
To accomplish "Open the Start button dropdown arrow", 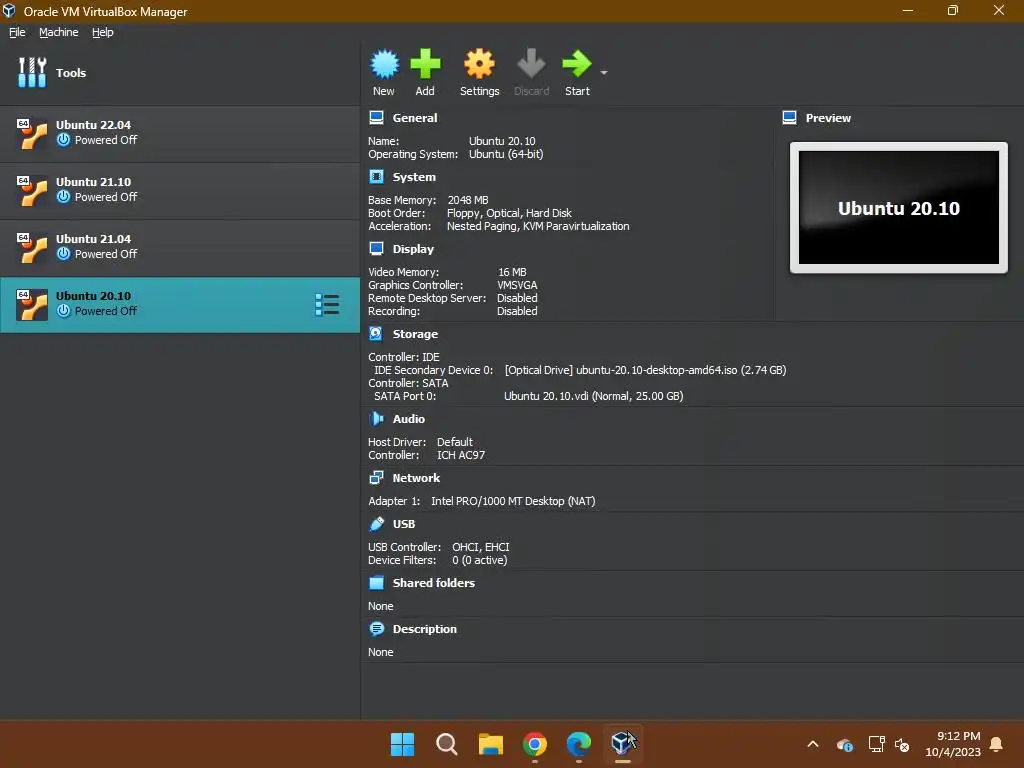I will pyautogui.click(x=604, y=72).
